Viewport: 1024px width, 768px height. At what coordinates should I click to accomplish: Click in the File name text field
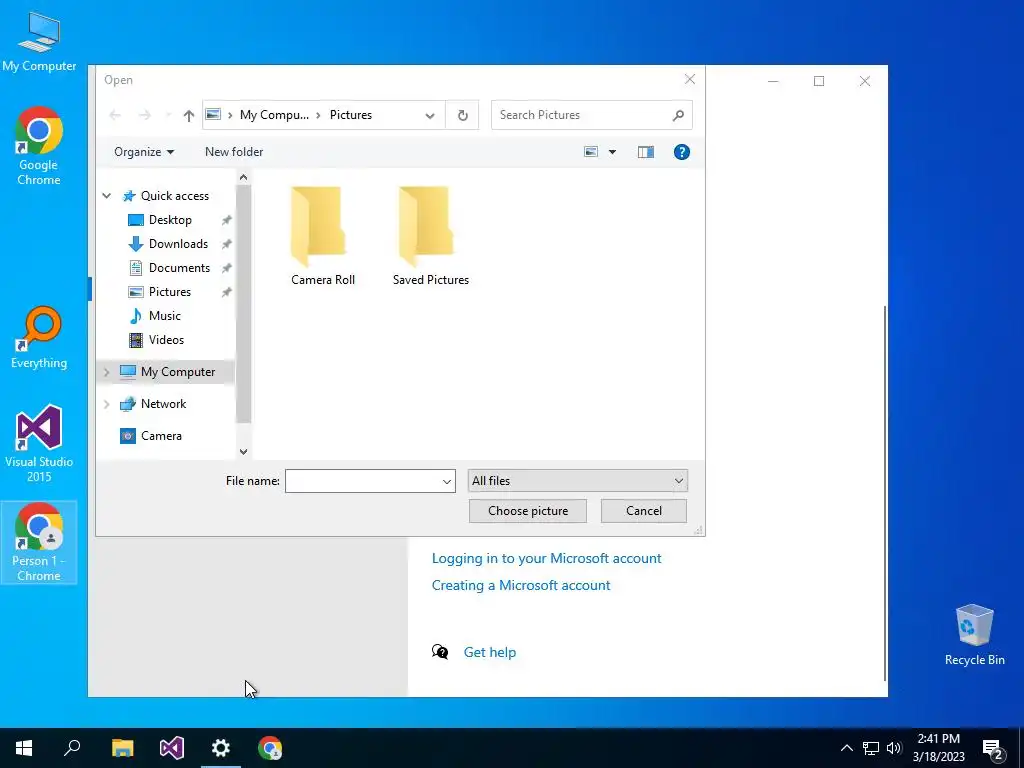click(362, 481)
